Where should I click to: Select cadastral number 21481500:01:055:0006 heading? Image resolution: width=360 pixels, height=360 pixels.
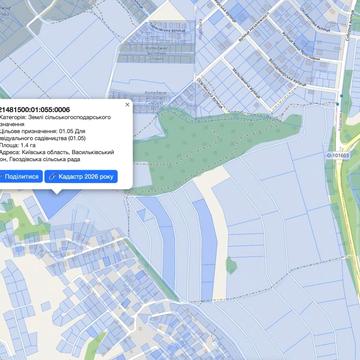(35, 110)
